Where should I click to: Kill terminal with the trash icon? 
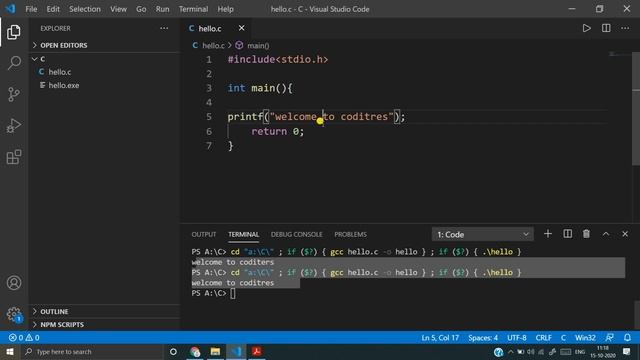pyautogui.click(x=587, y=234)
